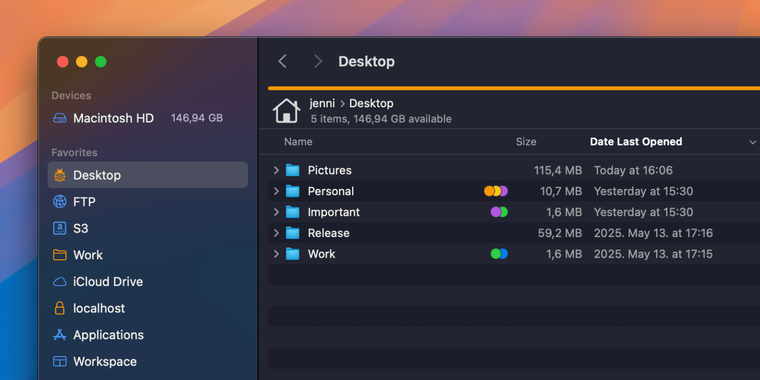
Task: Click the FTP globe icon in sidebar
Action: click(x=60, y=202)
